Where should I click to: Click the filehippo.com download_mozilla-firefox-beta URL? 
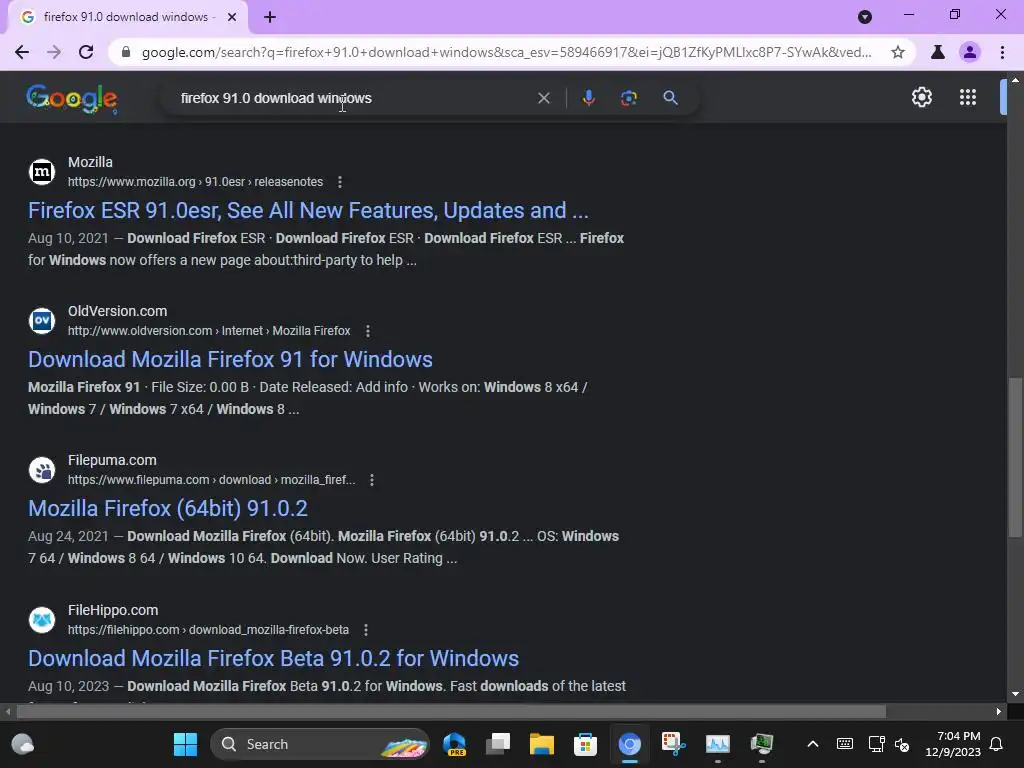click(x=208, y=630)
